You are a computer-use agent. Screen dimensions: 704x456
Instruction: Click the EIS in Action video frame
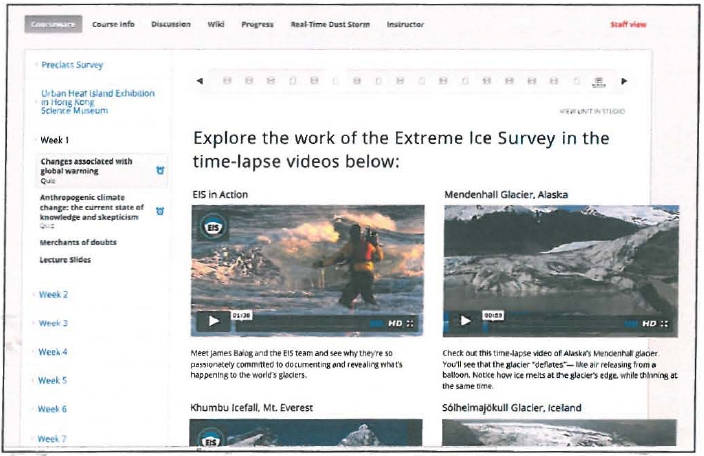(x=308, y=271)
